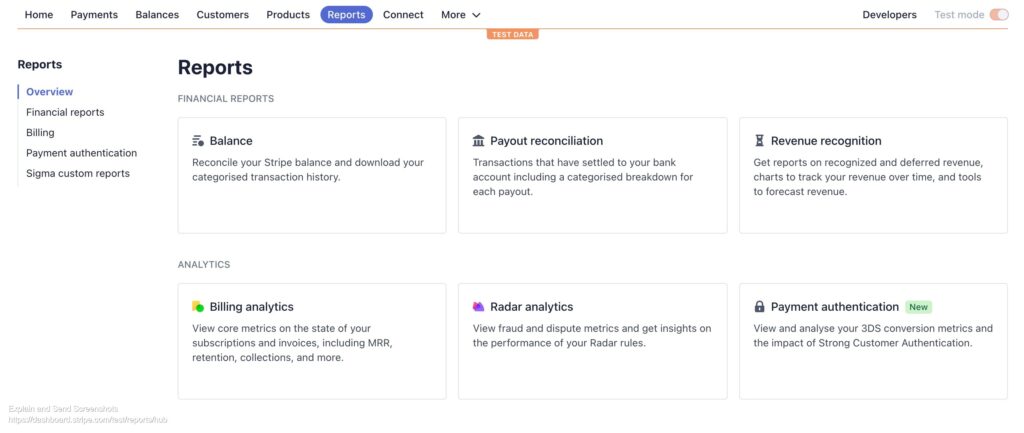
Task: Open the Payment authentication card title
Action: coord(835,307)
